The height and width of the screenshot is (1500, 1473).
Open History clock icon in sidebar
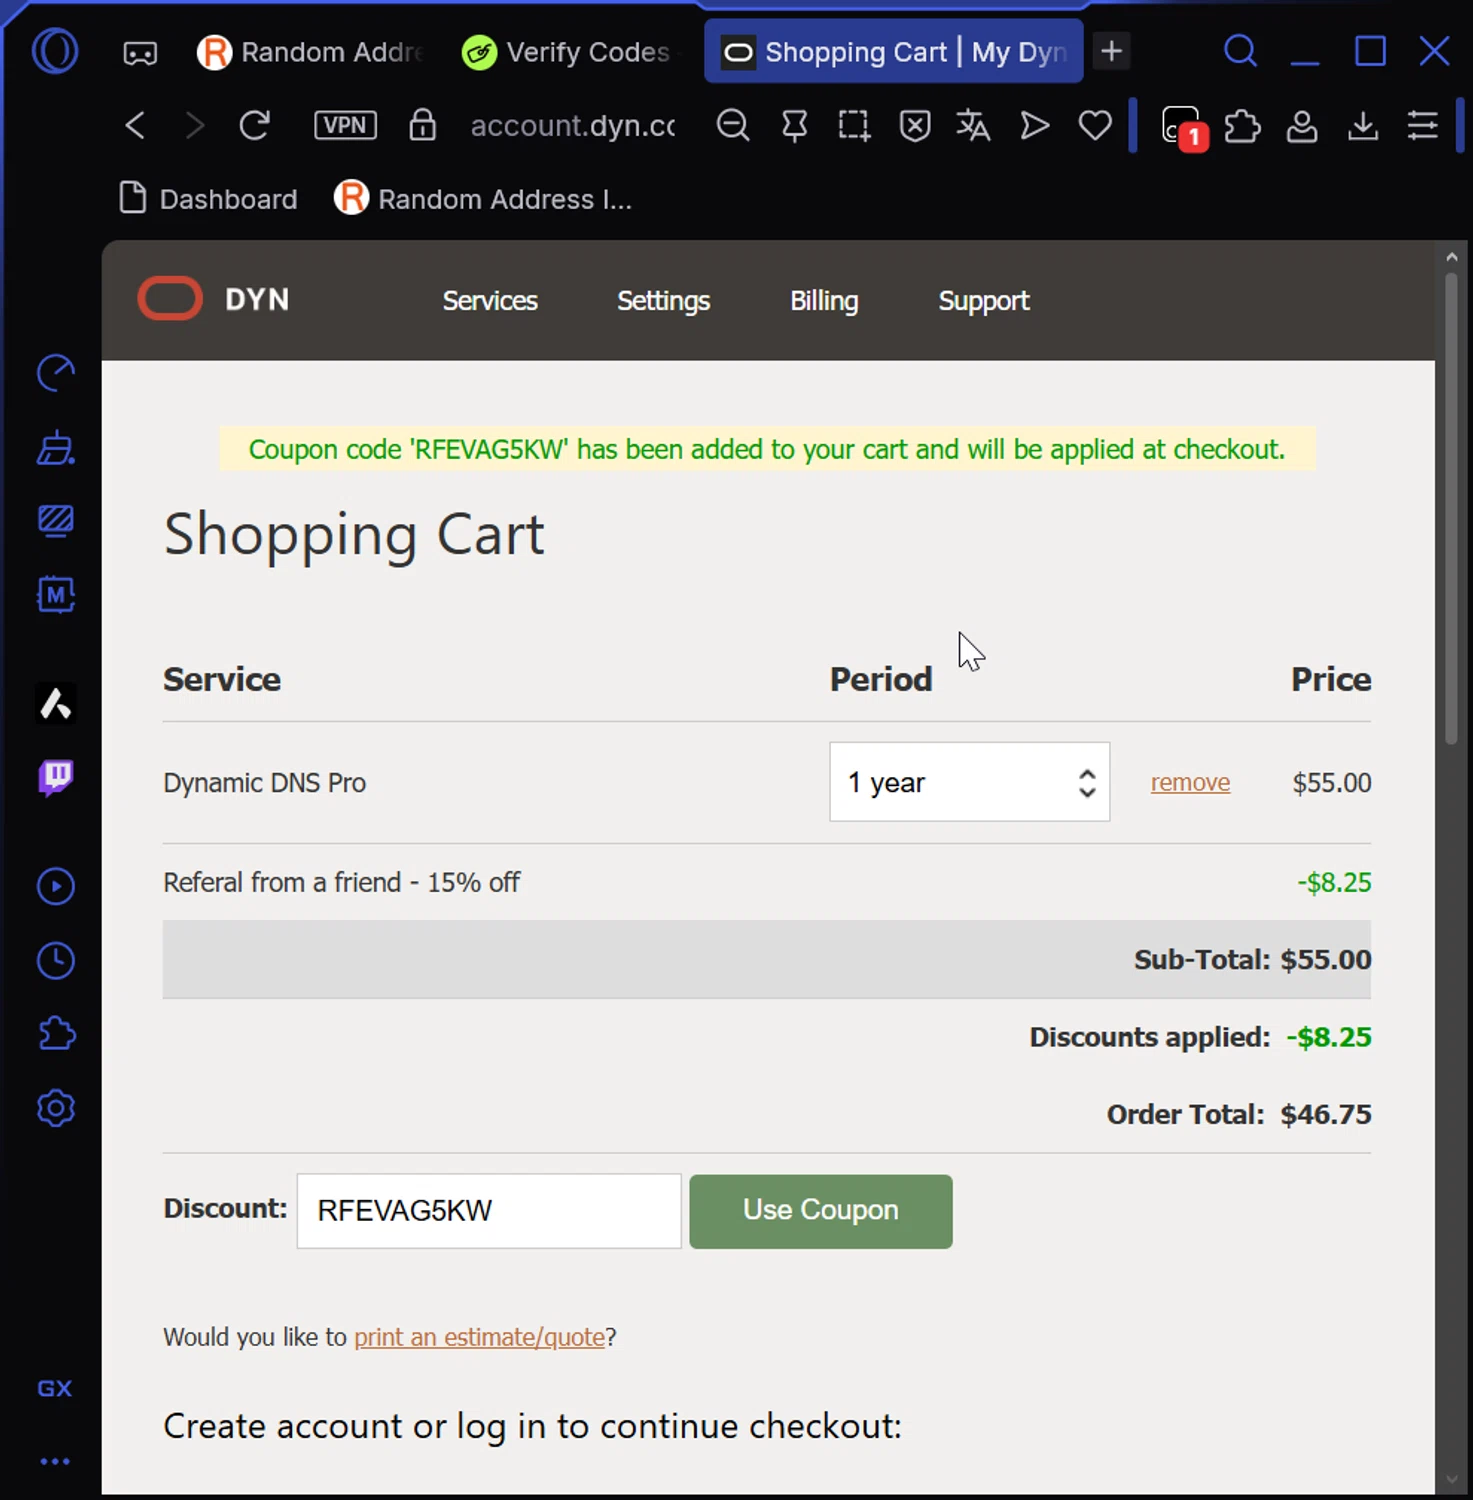(56, 960)
